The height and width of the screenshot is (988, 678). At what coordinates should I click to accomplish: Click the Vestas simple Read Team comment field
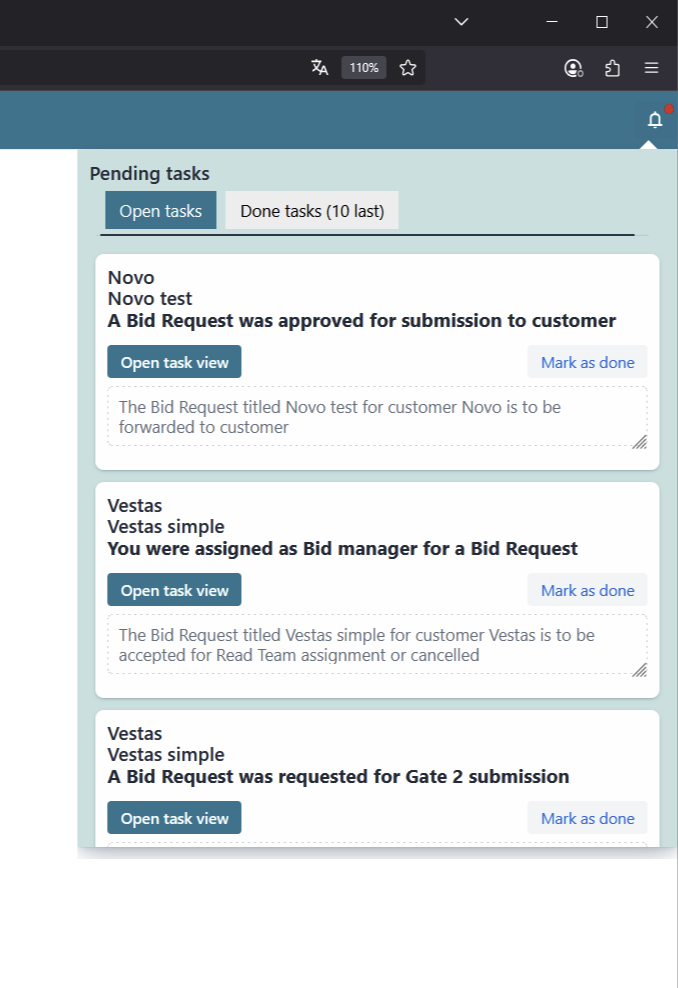pyautogui.click(x=370, y=645)
